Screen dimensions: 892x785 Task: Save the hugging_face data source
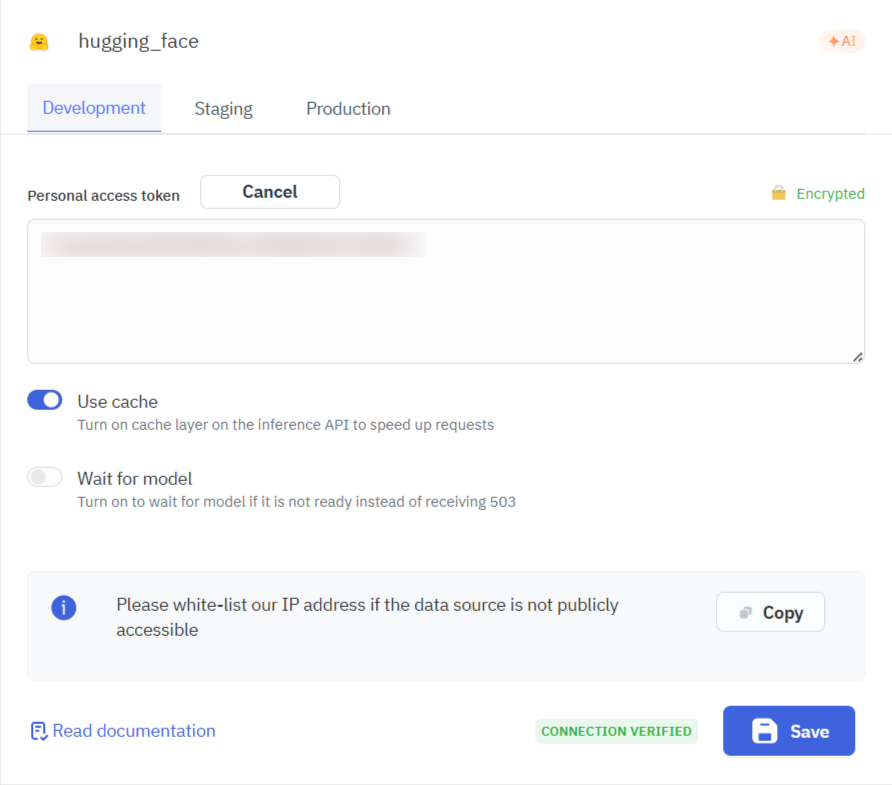pos(788,731)
